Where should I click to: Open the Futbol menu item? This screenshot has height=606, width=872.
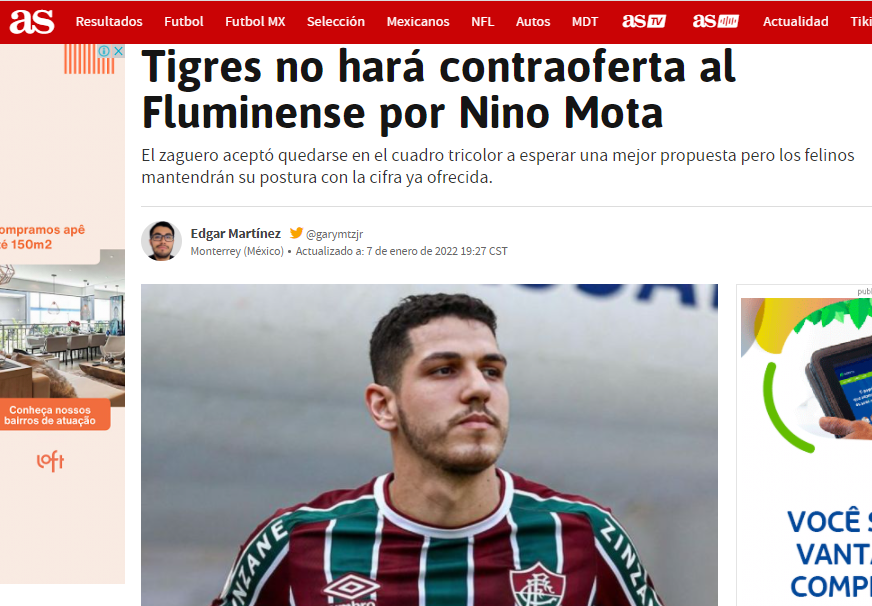[x=184, y=22]
